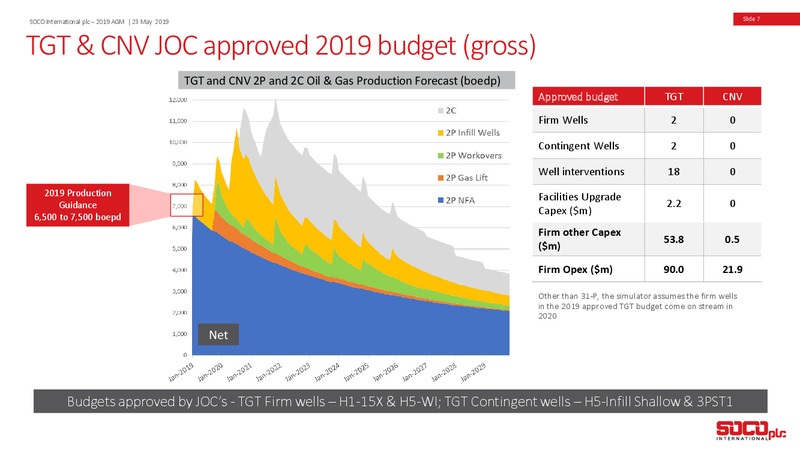Image resolution: width=800 pixels, height=450 pixels.
Task: Click the CNV value '0.5' for Firm other Capex
Action: click(732, 239)
